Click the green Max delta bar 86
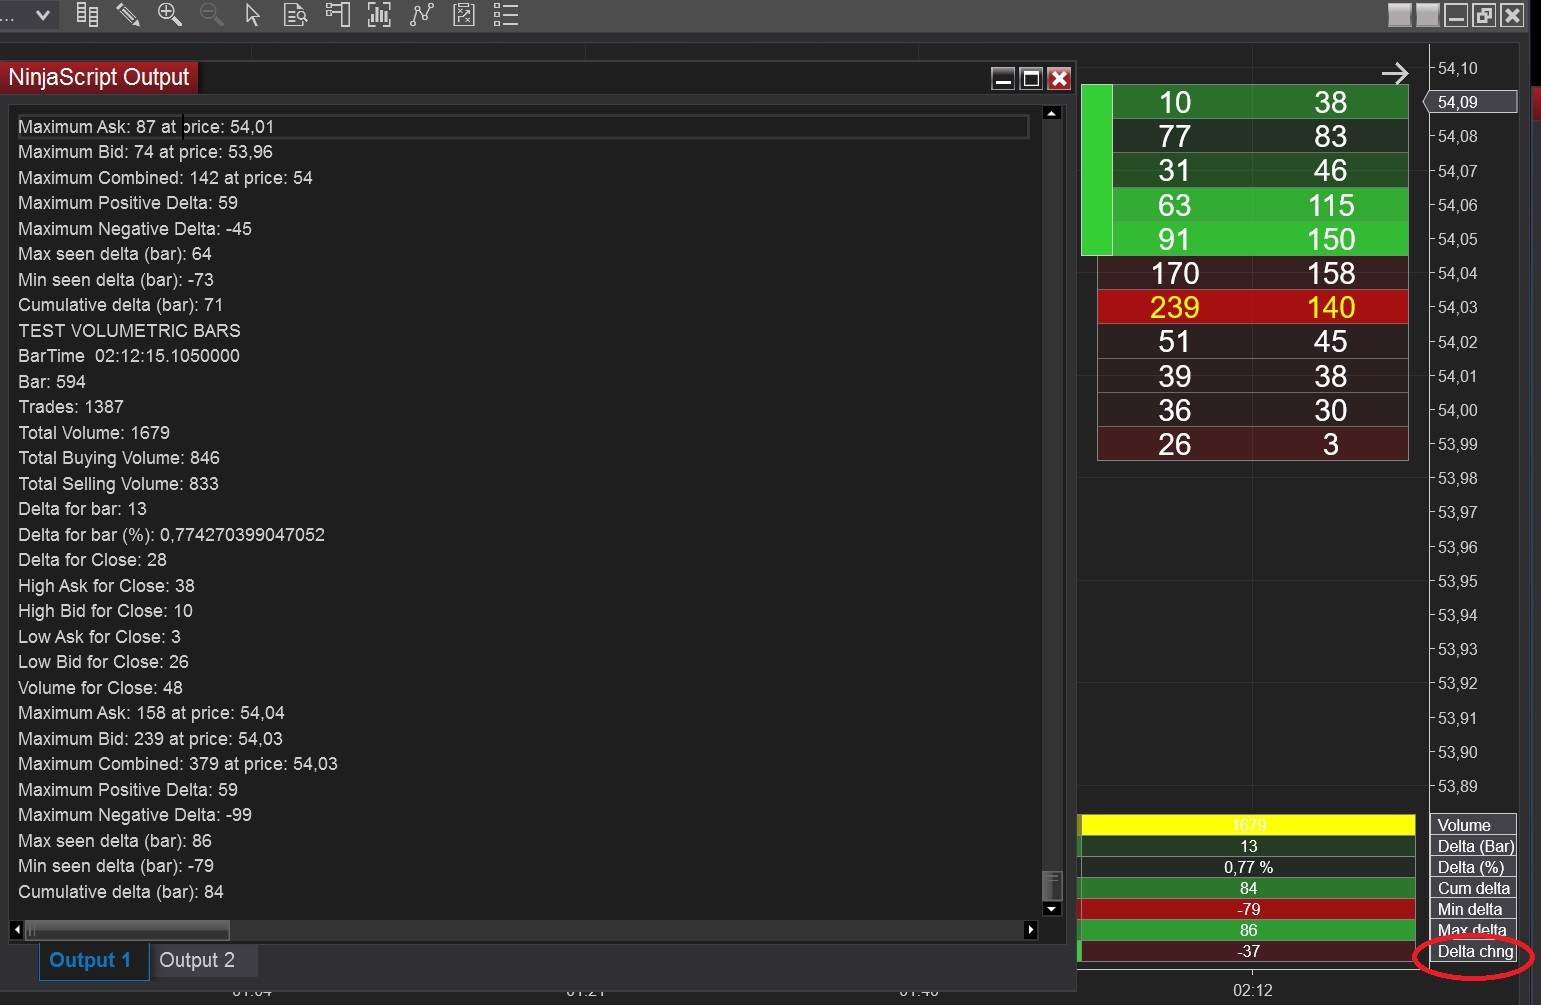1541x1005 pixels. coord(1248,930)
